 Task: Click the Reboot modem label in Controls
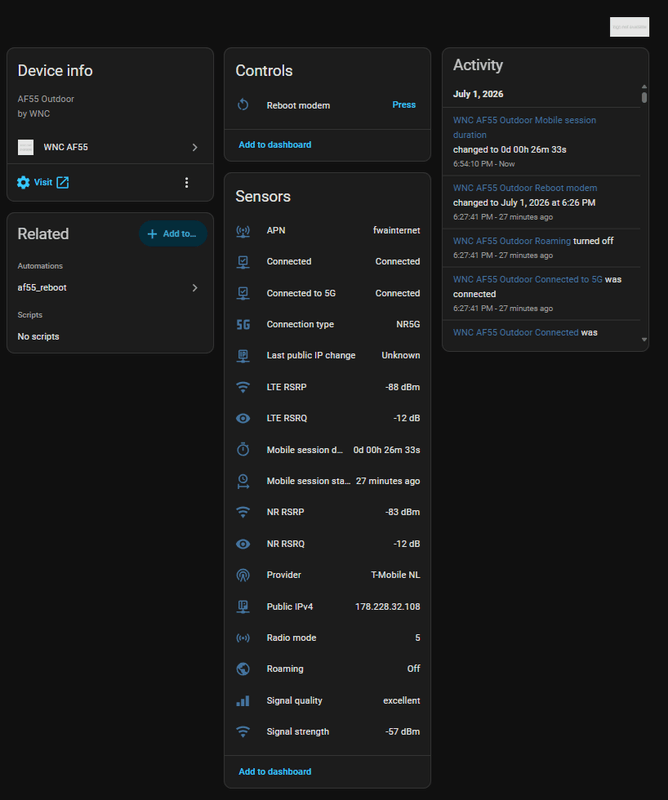tap(298, 106)
